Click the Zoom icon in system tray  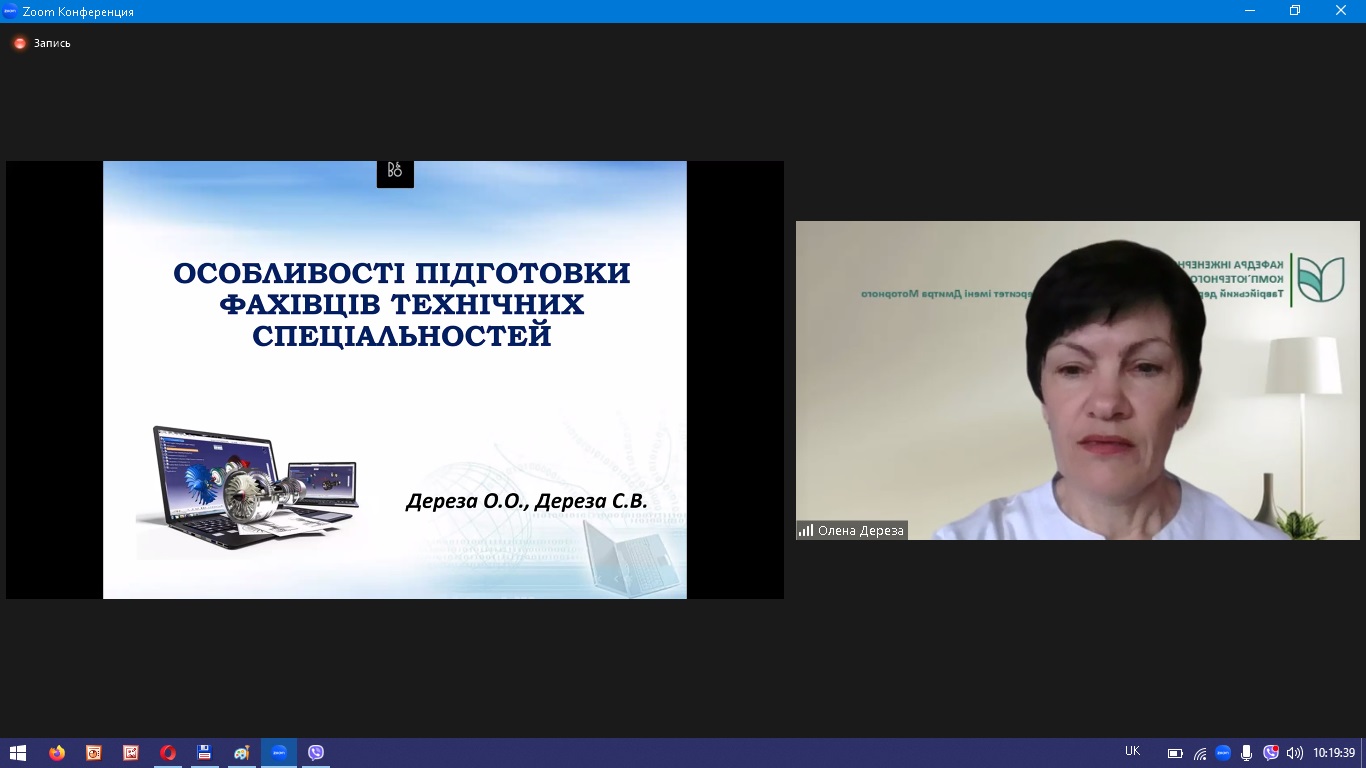coord(1222,753)
